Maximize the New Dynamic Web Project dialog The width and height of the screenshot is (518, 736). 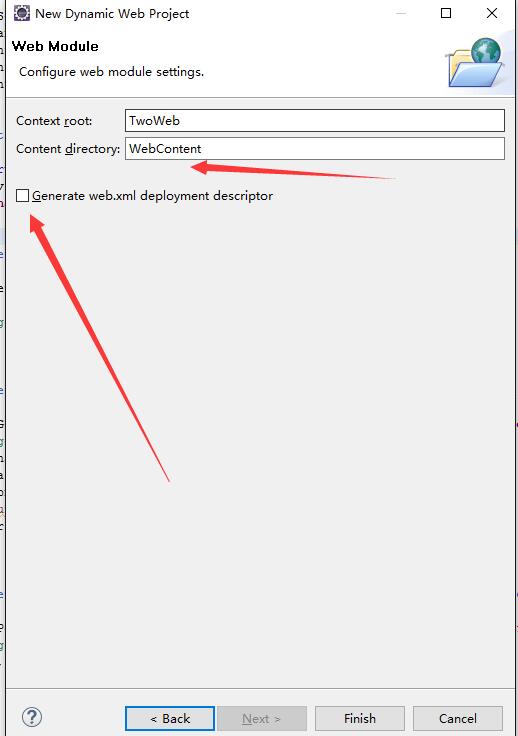coord(446,13)
